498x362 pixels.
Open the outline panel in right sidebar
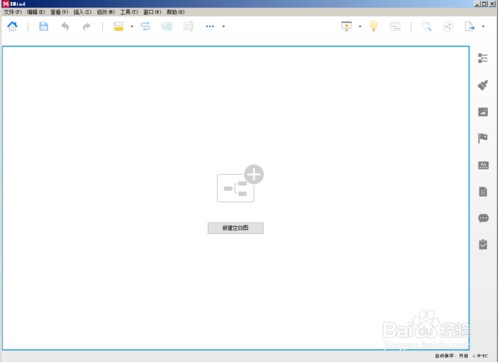pos(483,58)
